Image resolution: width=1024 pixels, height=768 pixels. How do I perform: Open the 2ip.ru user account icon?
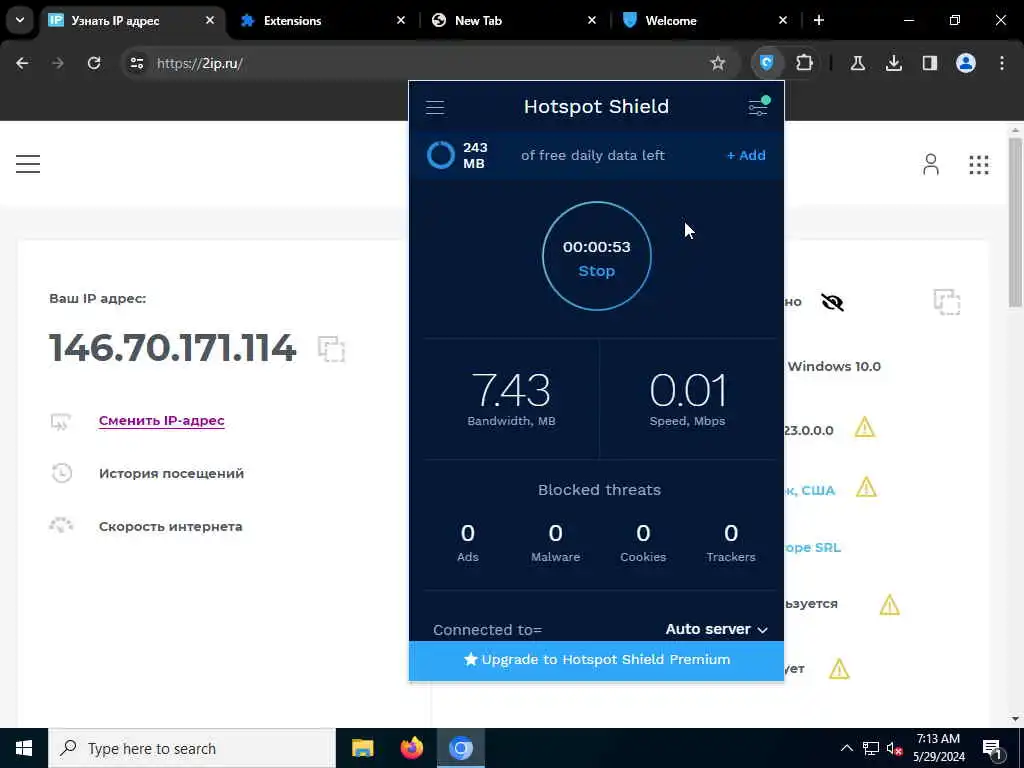[931, 164]
